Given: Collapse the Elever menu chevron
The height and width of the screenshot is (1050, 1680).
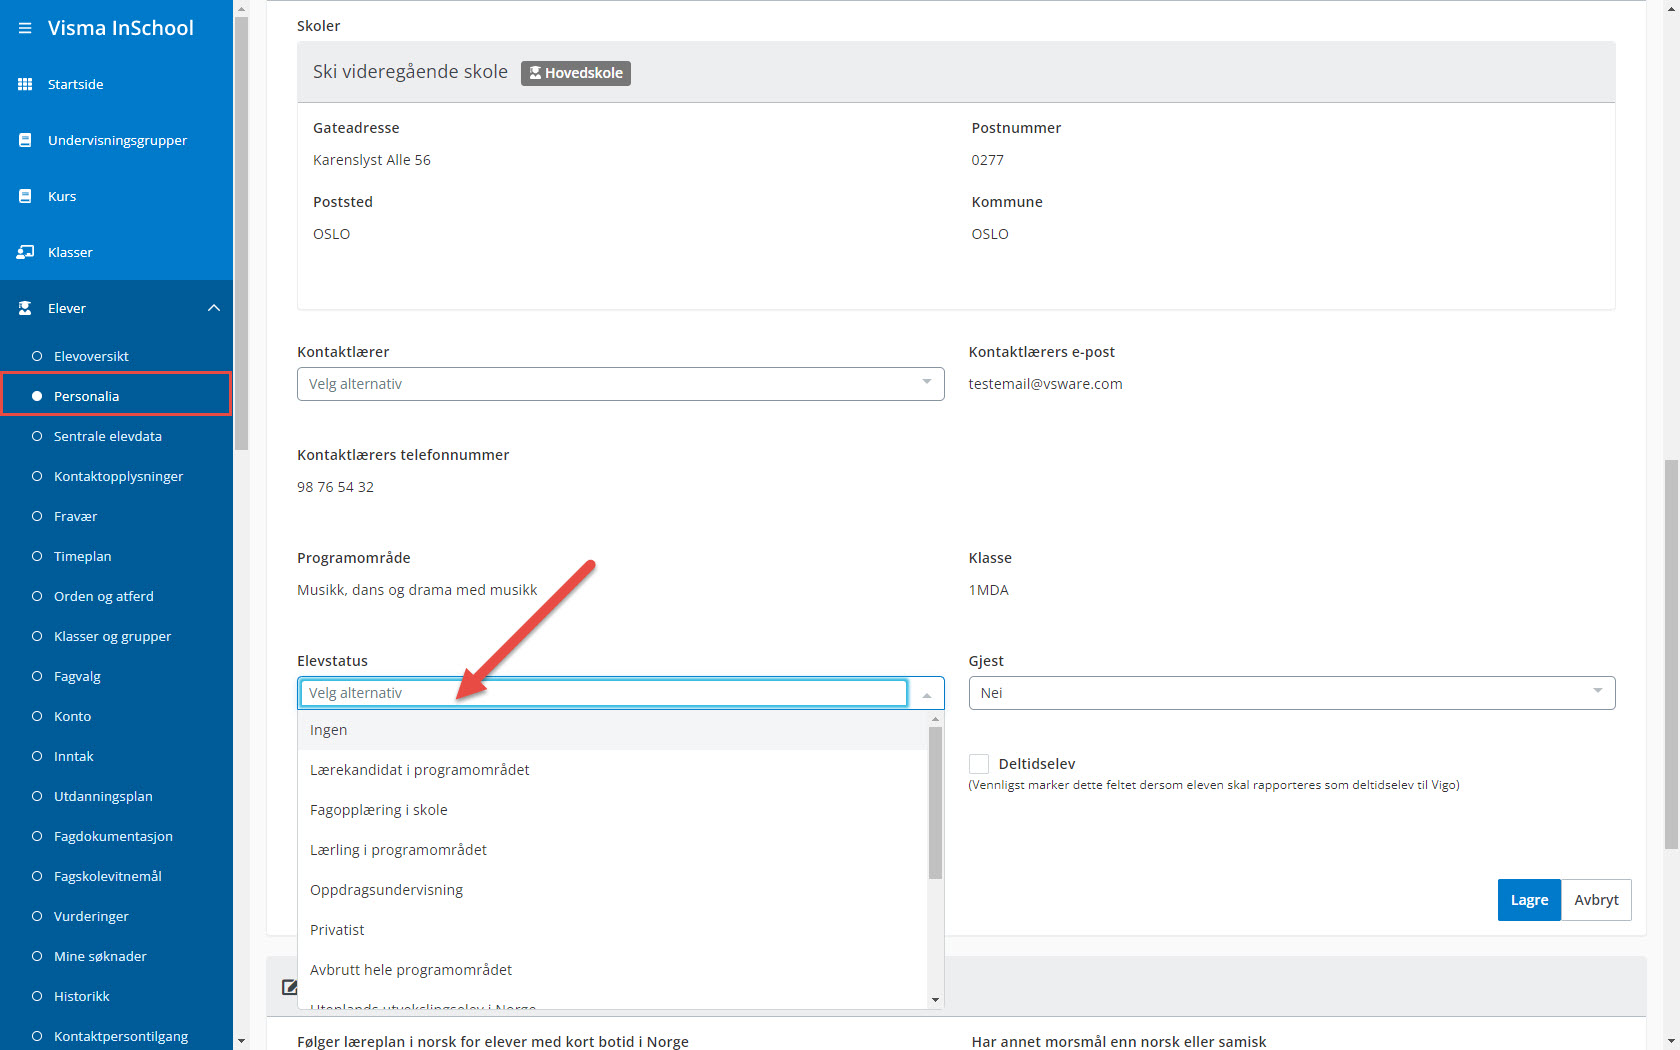Looking at the screenshot, I should (214, 308).
